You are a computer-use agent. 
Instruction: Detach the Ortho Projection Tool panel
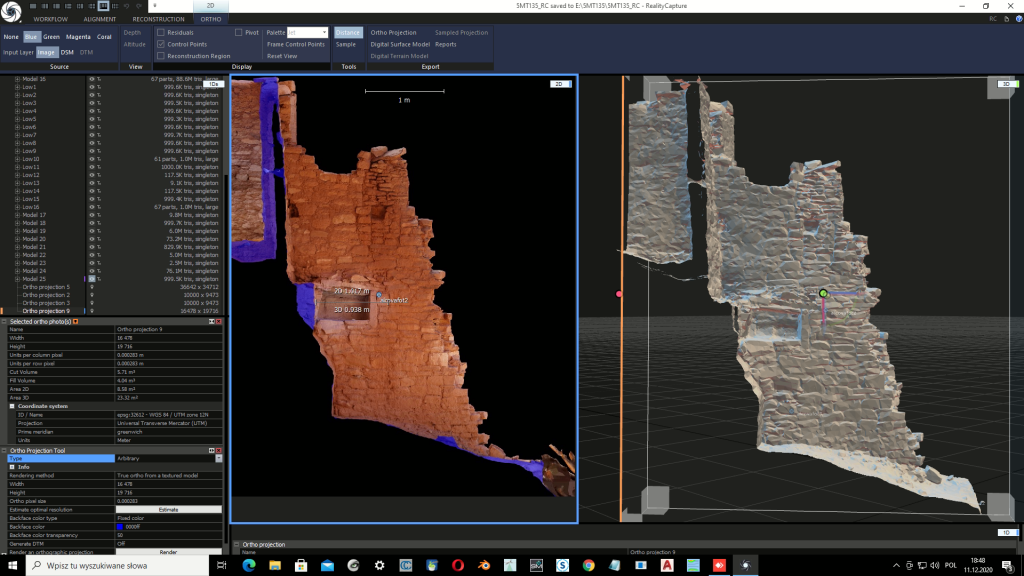coord(212,451)
